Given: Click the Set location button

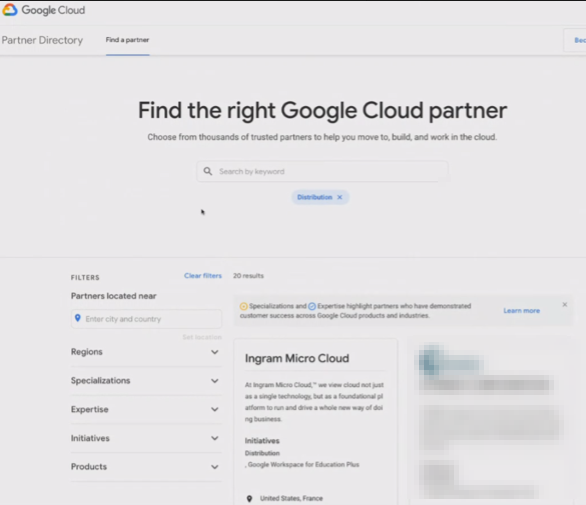Looking at the screenshot, I should tap(202, 337).
